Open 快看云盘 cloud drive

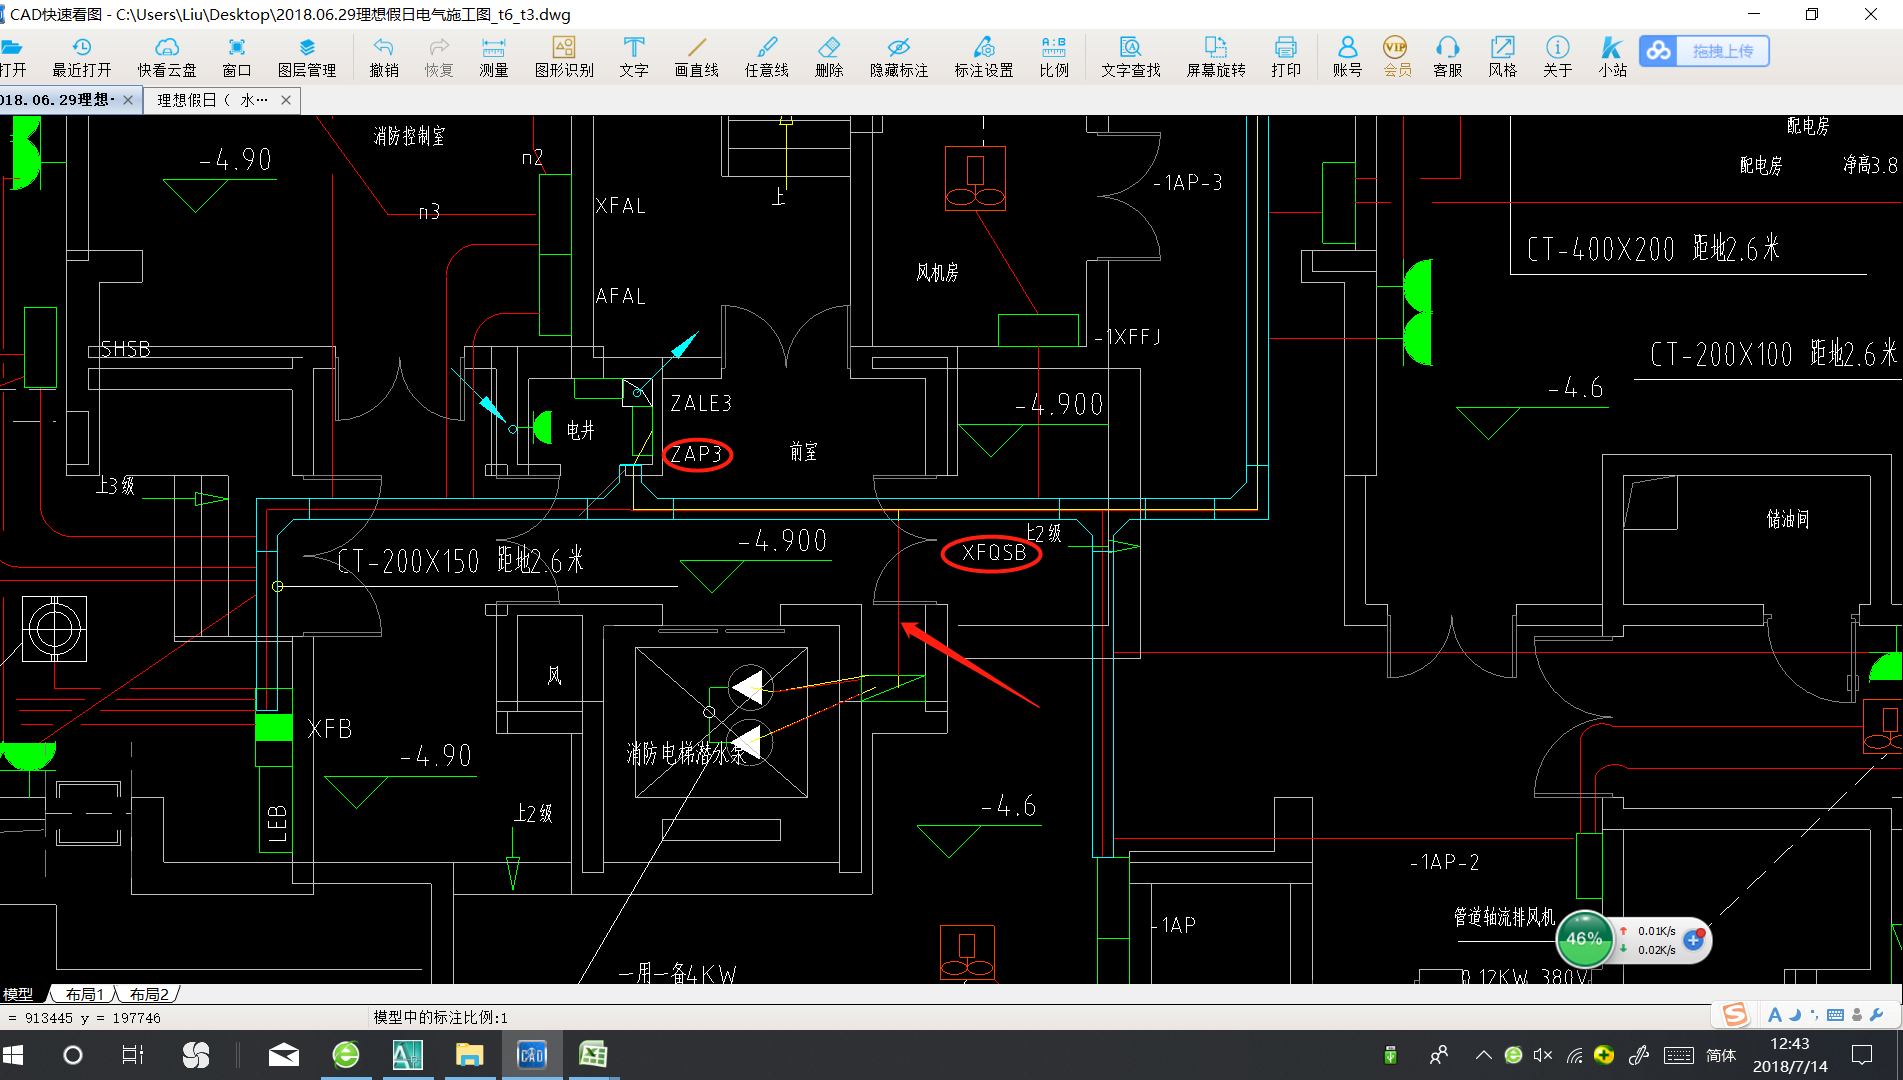click(x=167, y=57)
